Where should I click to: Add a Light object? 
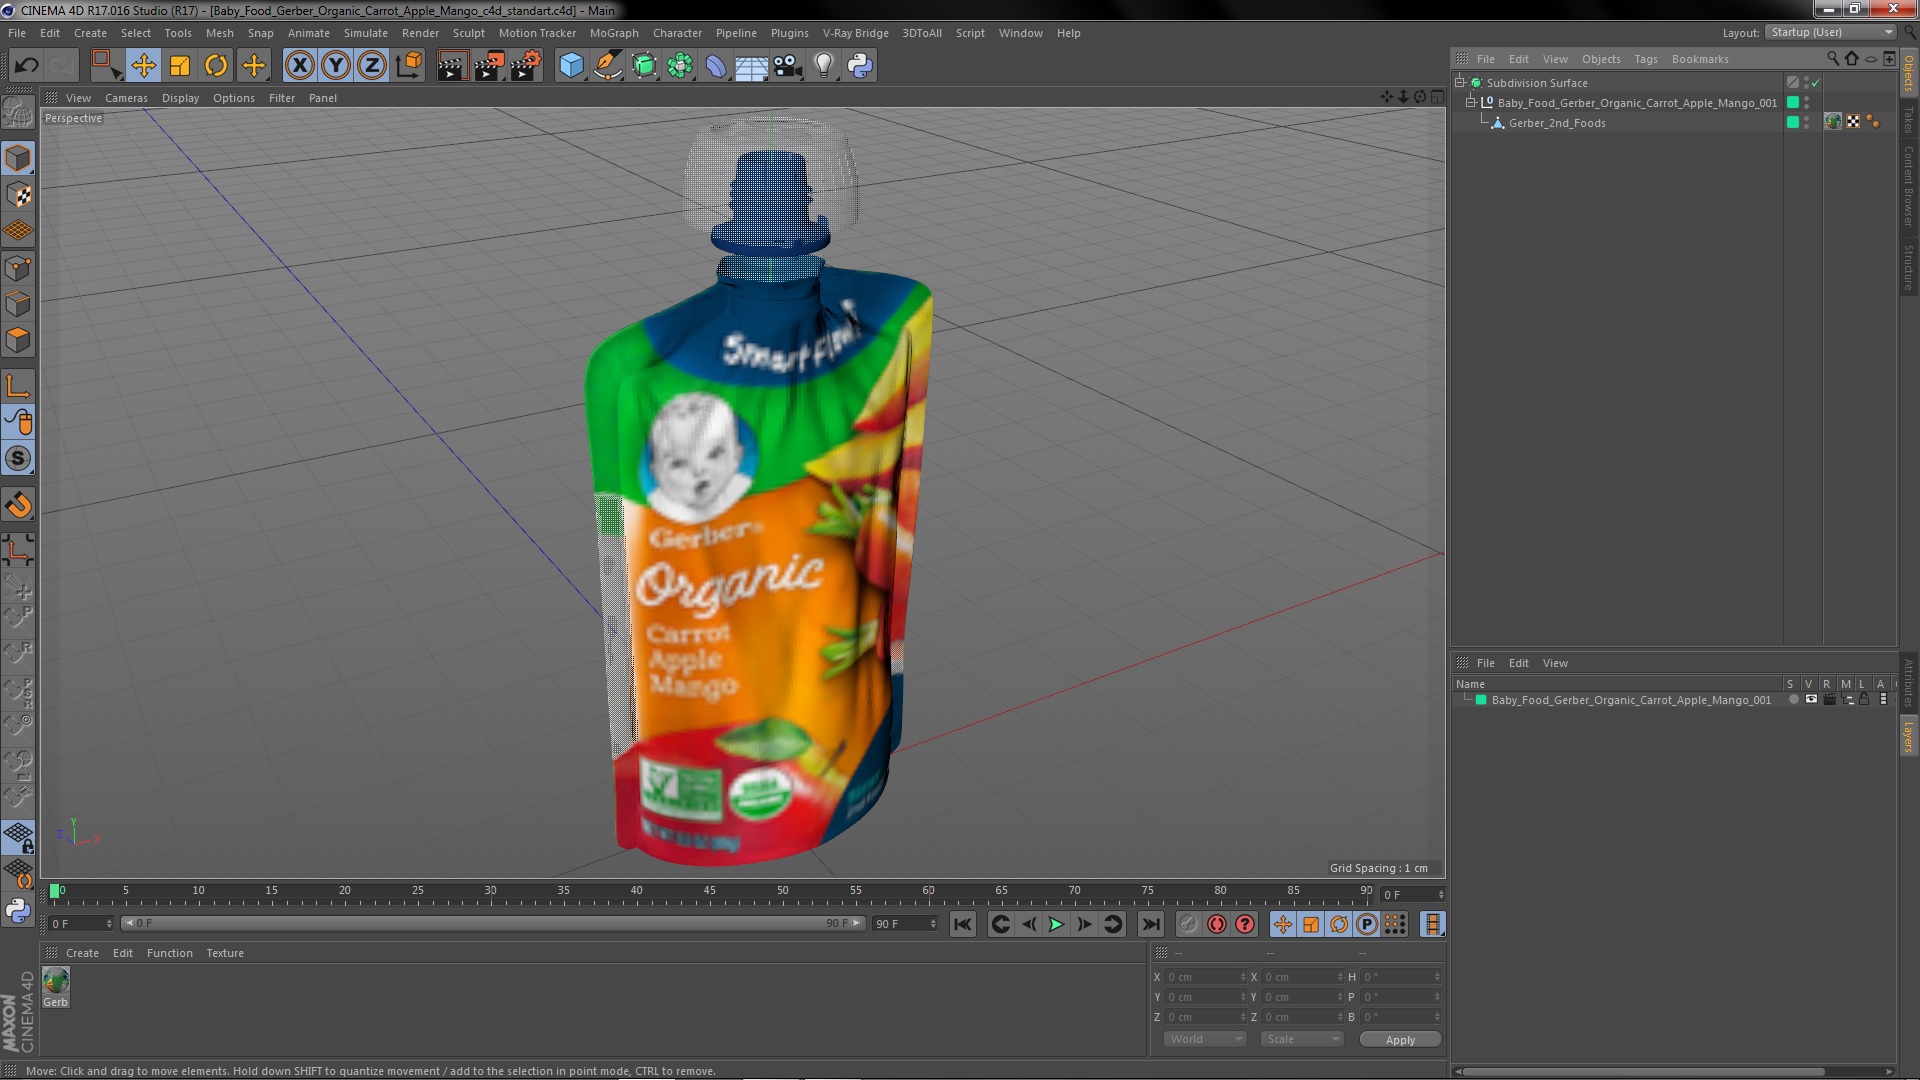point(823,66)
